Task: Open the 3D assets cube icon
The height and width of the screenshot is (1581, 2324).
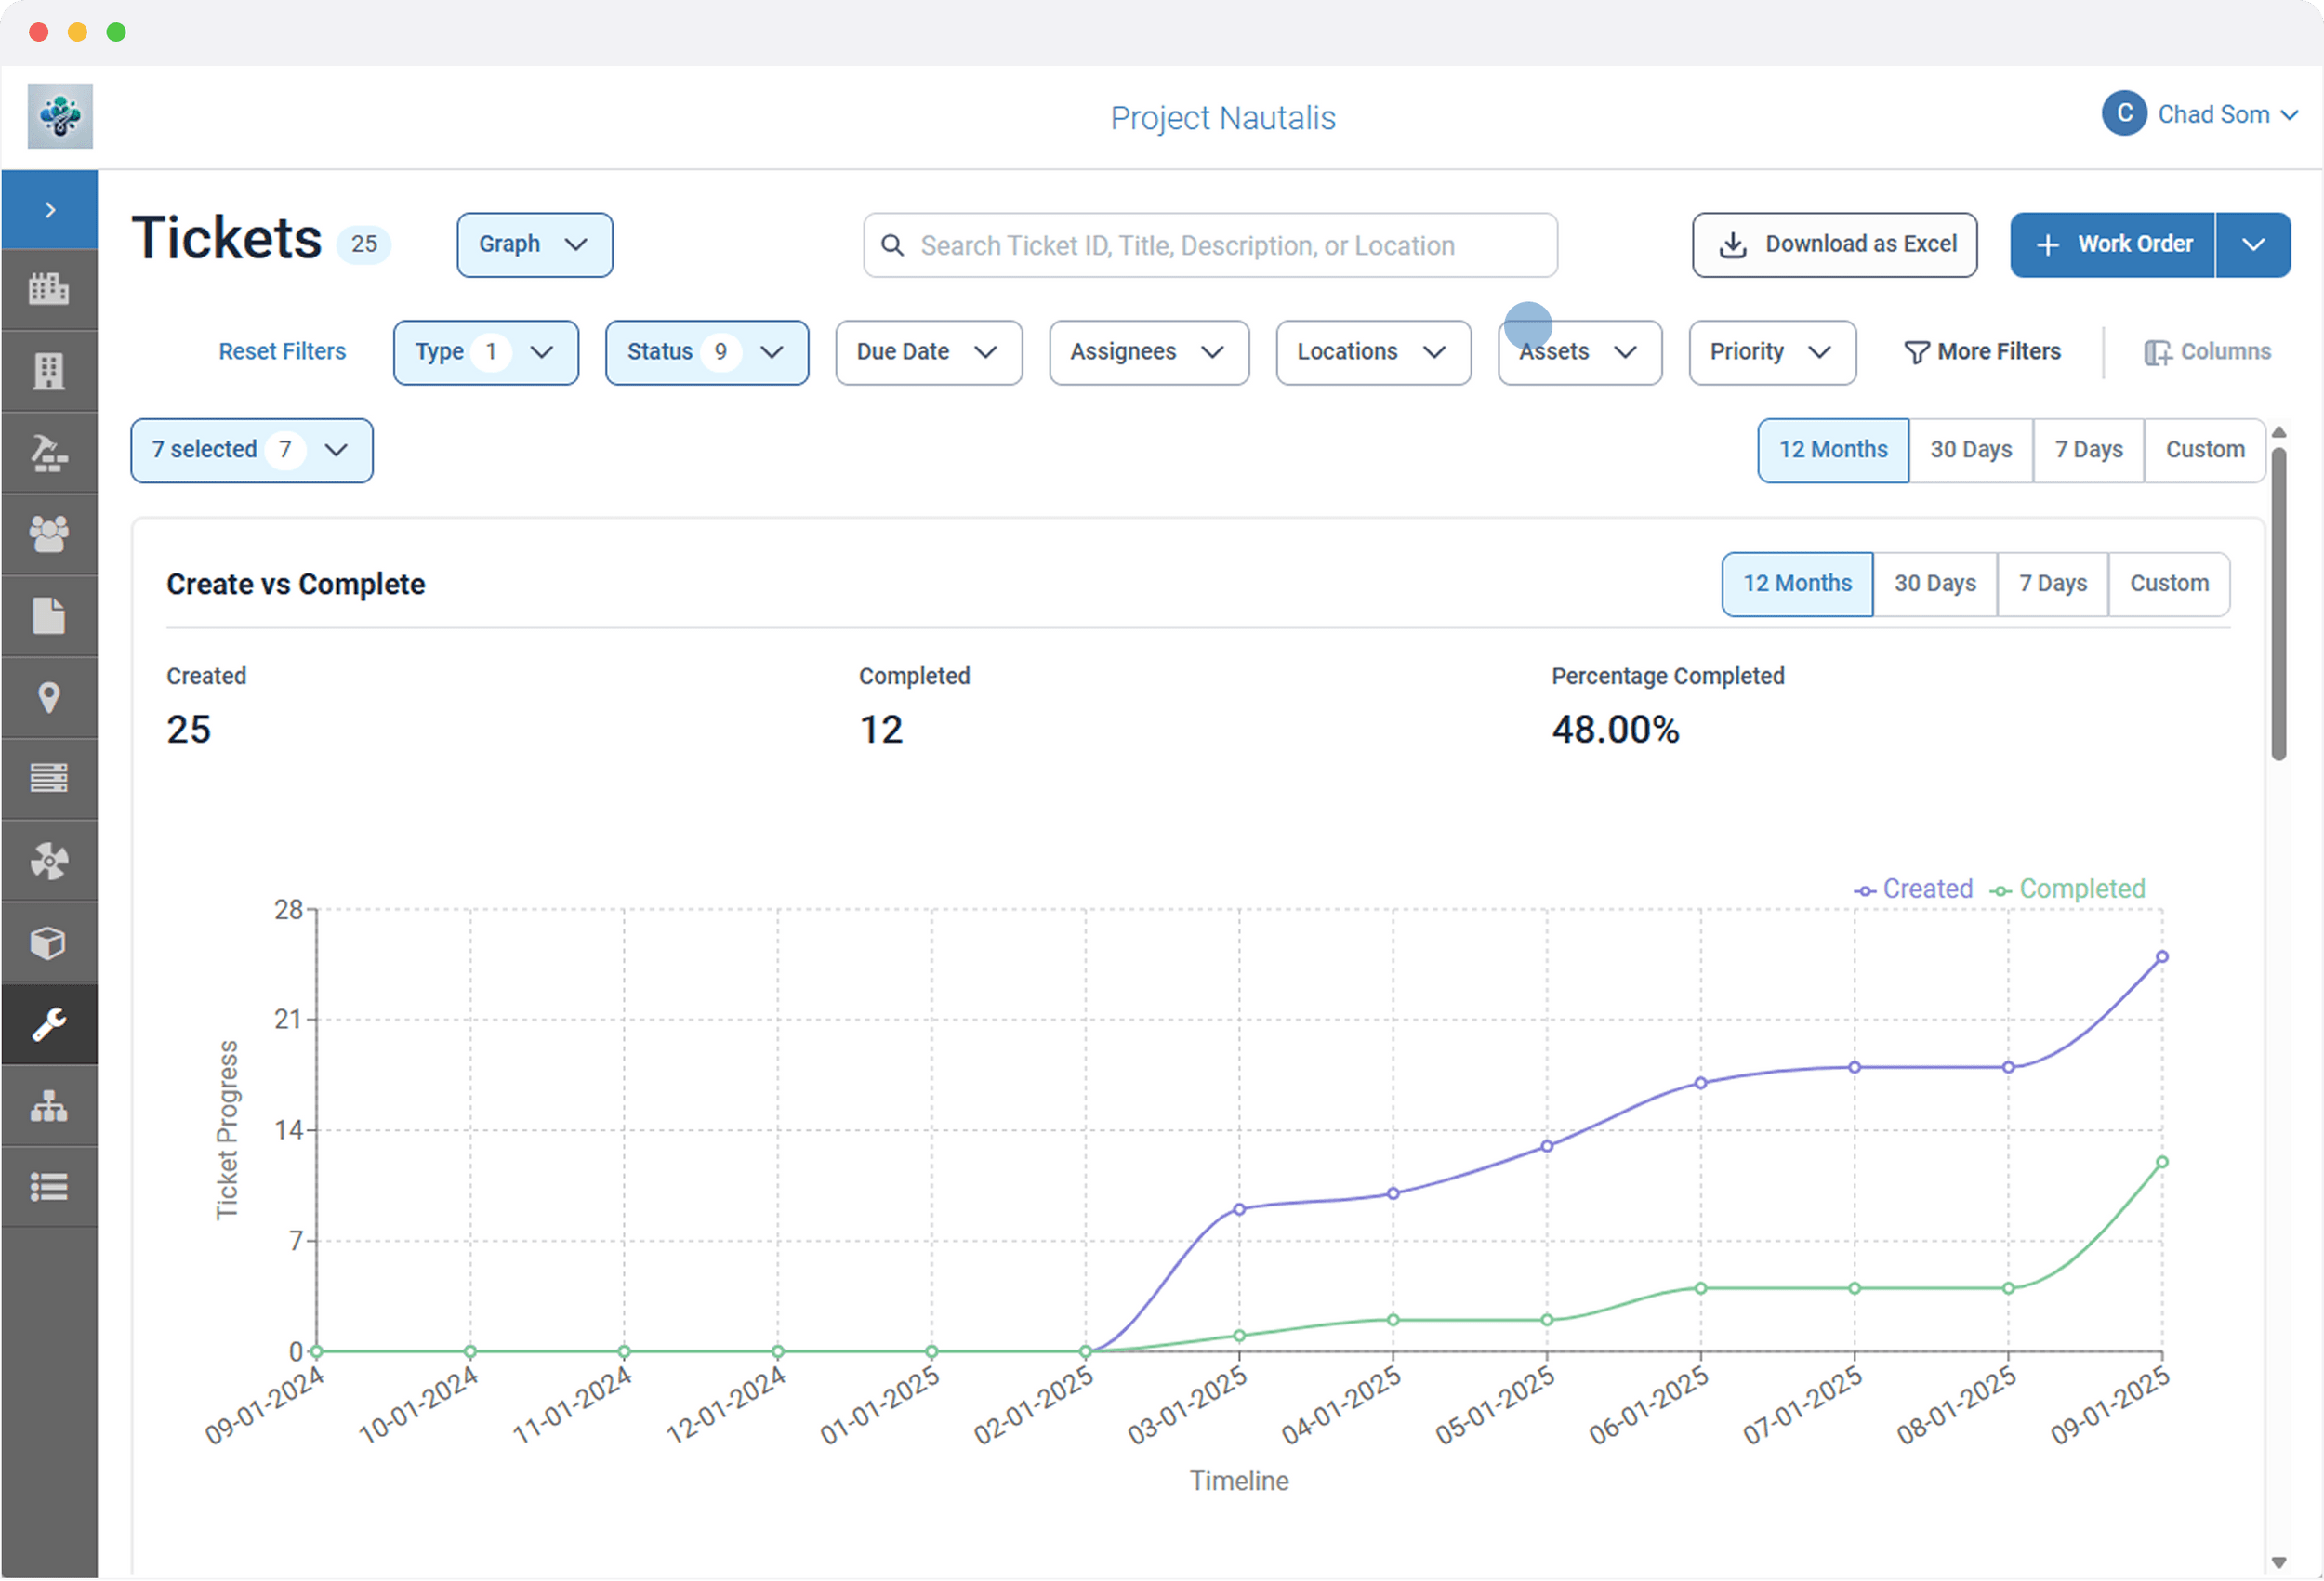Action: tap(51, 941)
